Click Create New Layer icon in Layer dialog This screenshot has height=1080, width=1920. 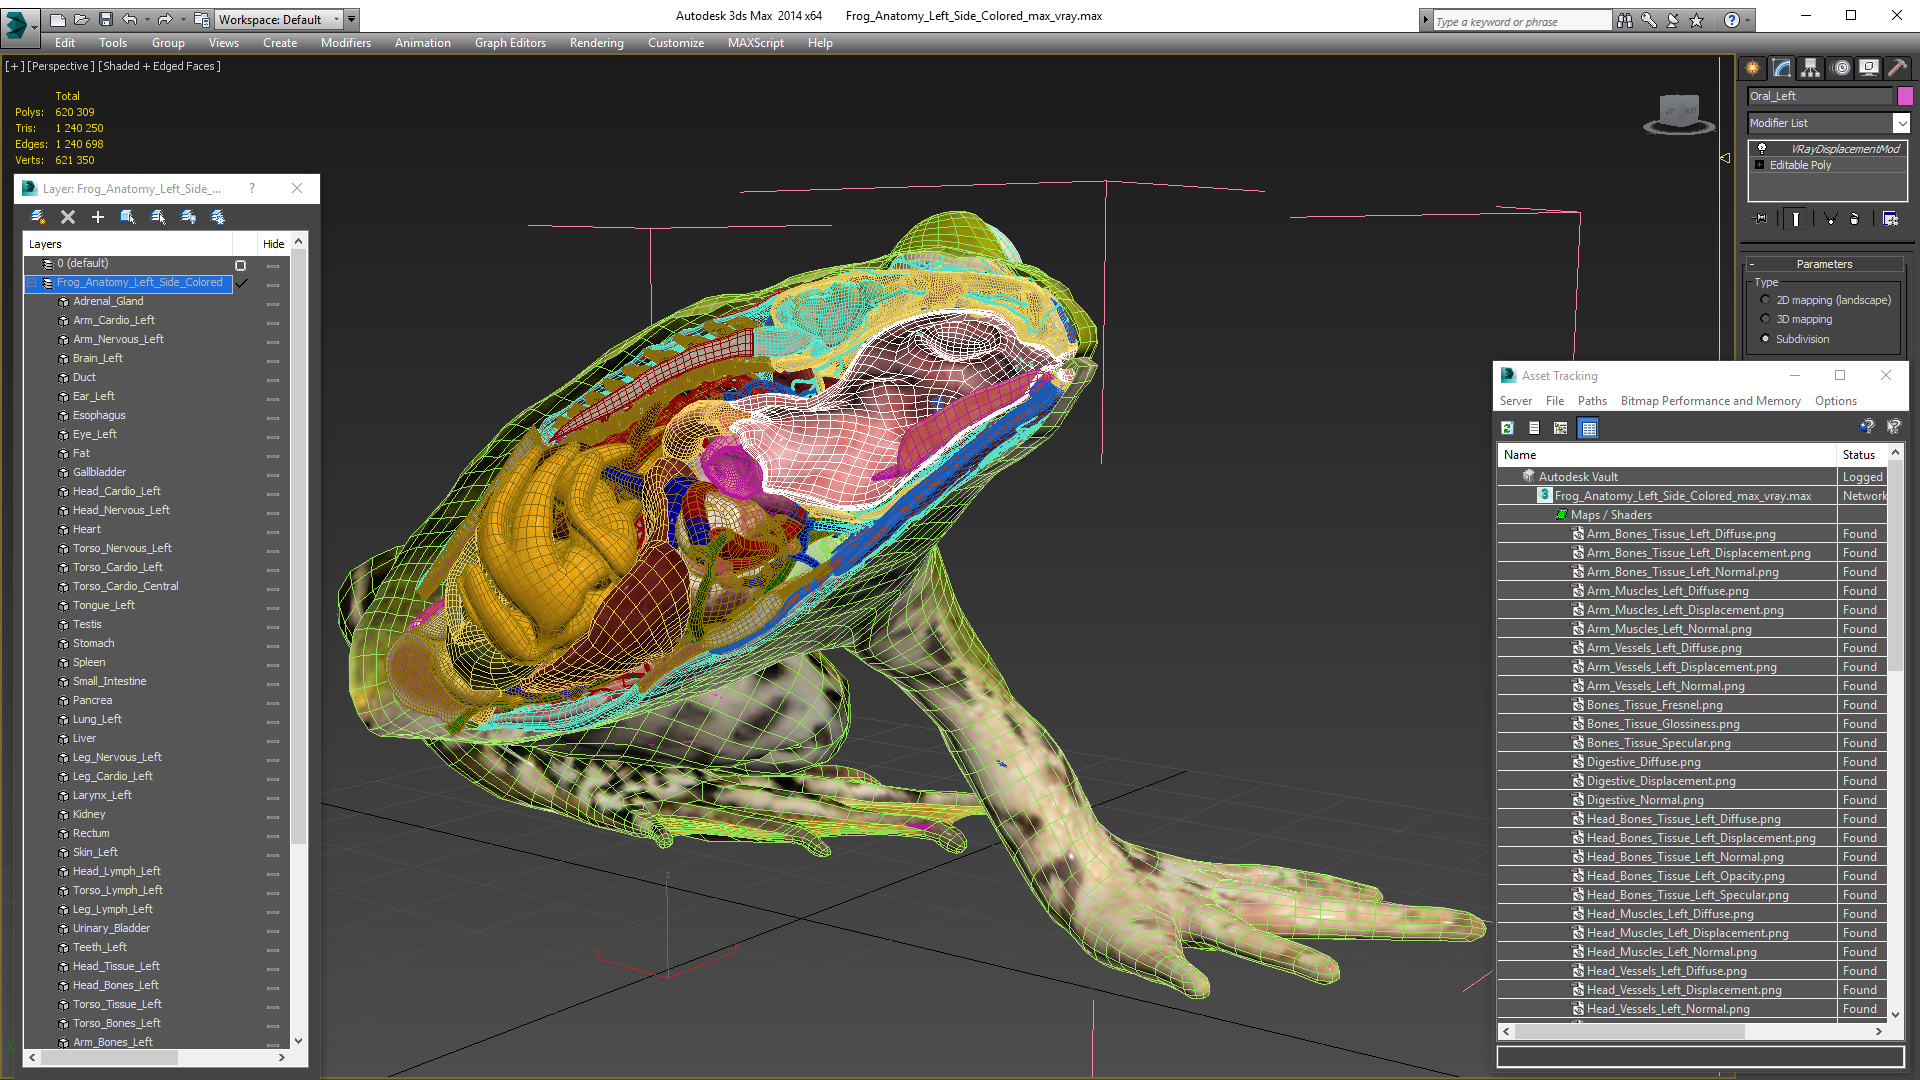(x=38, y=217)
